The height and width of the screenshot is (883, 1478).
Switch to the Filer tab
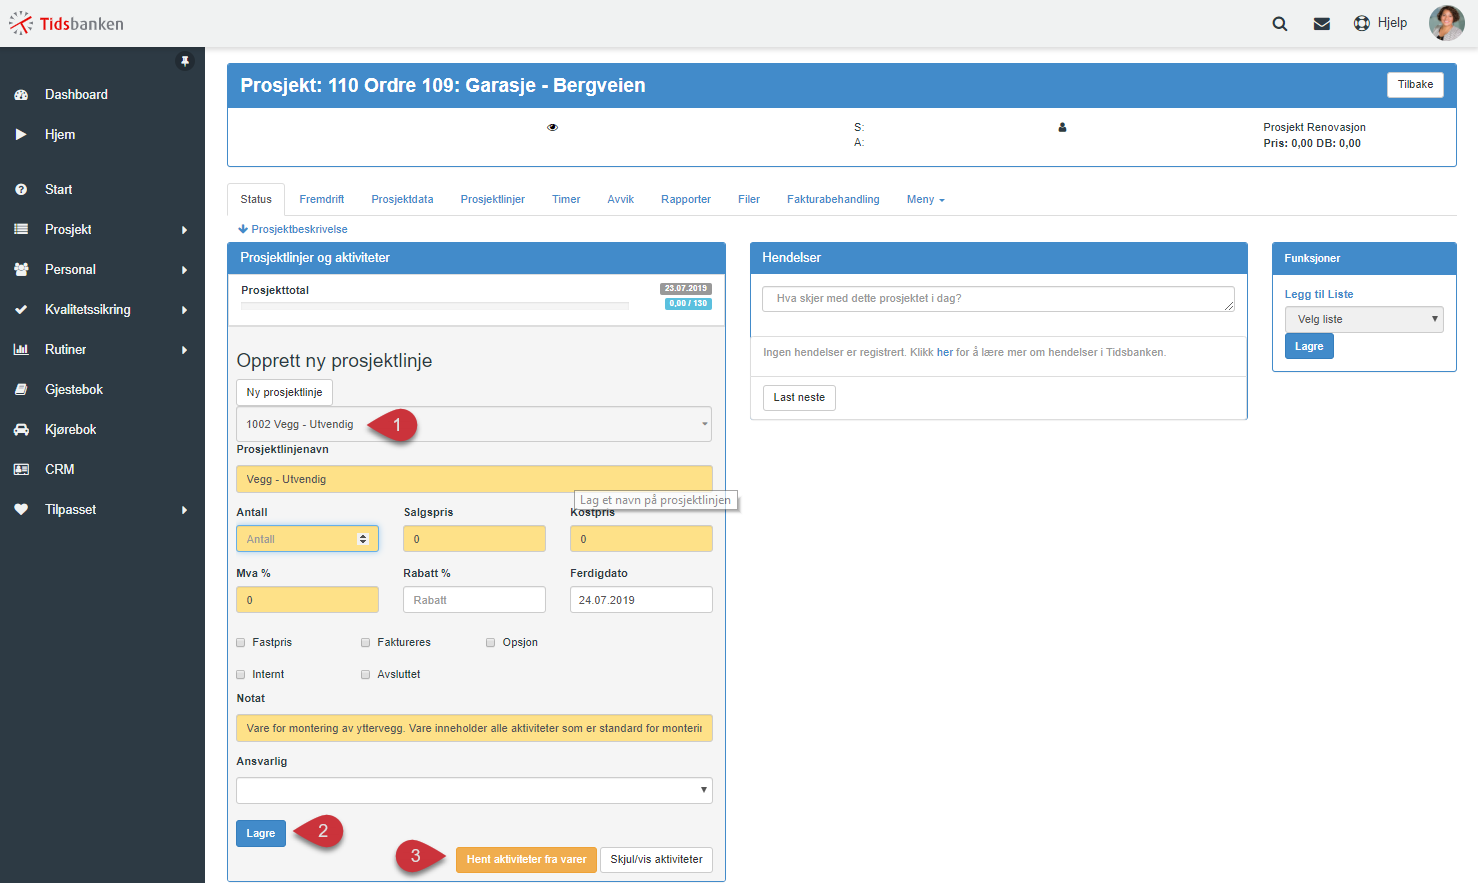pos(749,199)
